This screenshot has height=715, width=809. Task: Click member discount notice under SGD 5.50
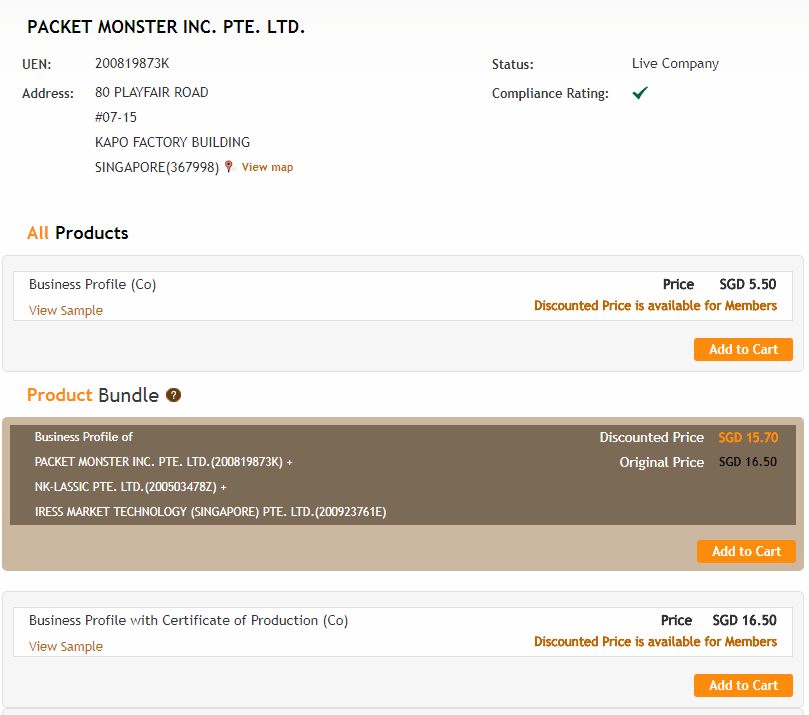[655, 306]
